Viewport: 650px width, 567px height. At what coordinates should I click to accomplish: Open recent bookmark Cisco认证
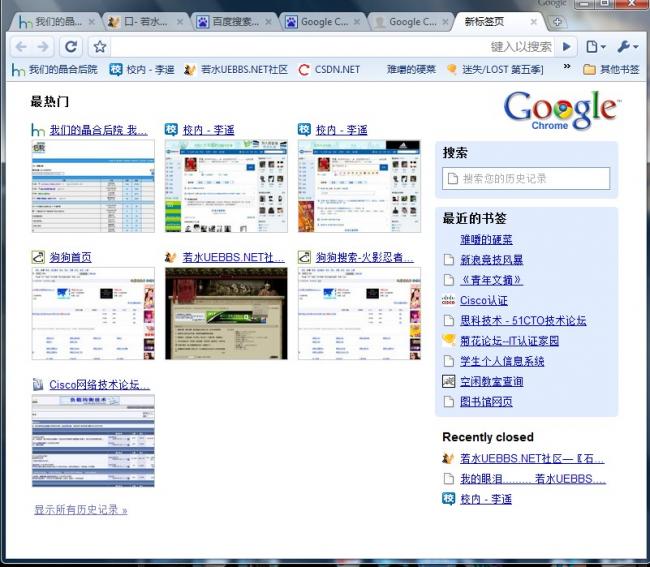point(484,300)
